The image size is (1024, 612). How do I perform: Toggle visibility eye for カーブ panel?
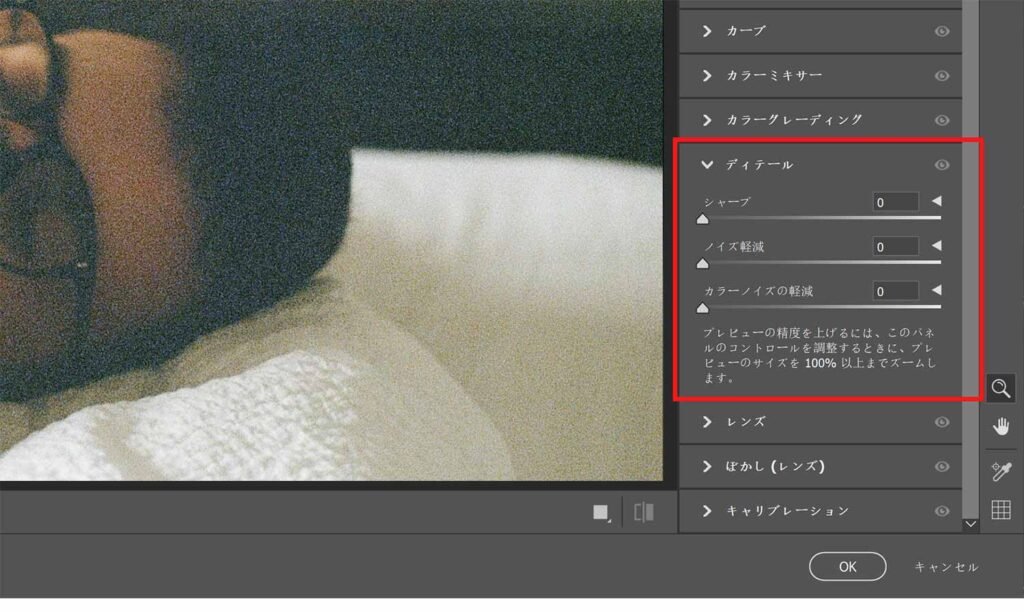941,32
